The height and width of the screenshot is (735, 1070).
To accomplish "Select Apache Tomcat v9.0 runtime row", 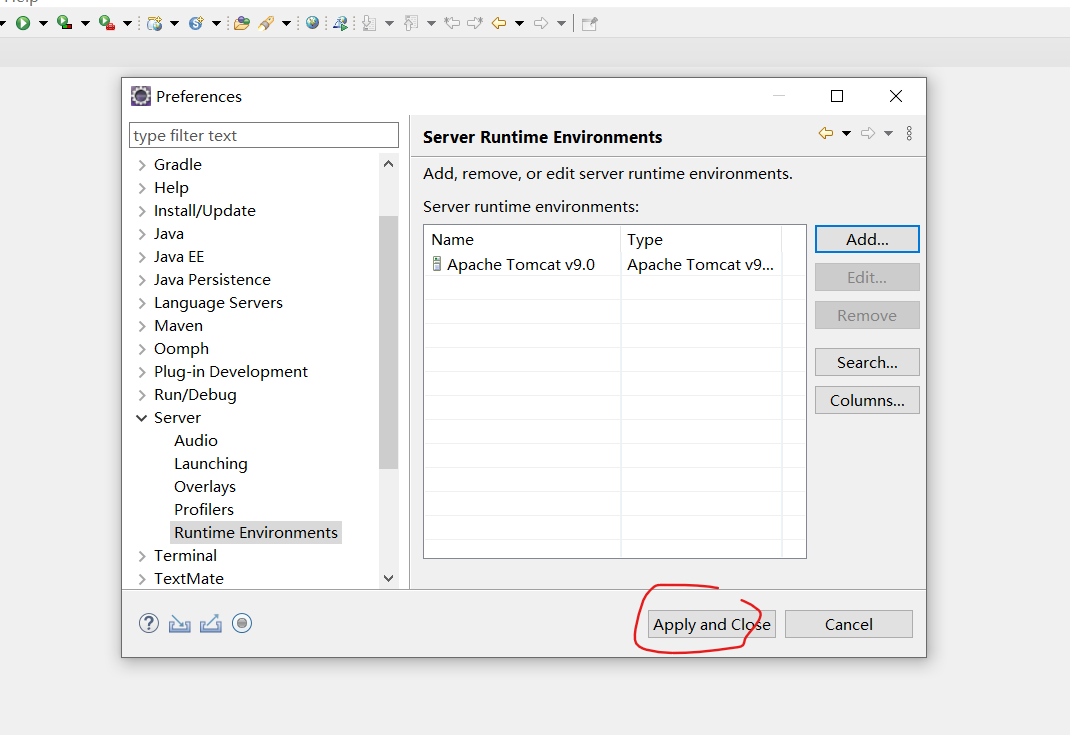I will point(614,265).
